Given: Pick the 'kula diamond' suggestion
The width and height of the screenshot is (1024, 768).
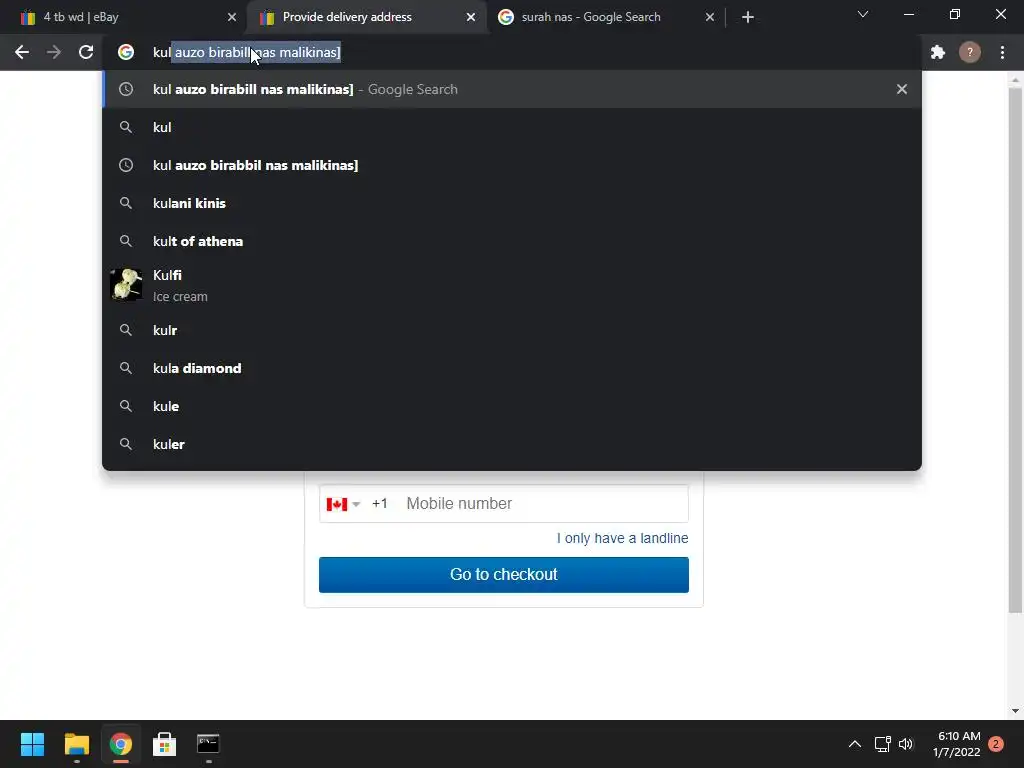Looking at the screenshot, I should (x=512, y=368).
